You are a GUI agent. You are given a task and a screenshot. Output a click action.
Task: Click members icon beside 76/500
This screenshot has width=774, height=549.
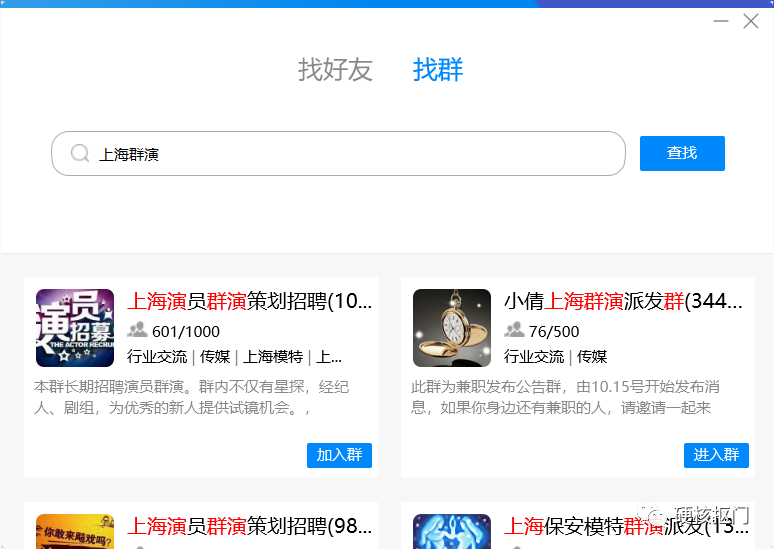pyautogui.click(x=514, y=330)
